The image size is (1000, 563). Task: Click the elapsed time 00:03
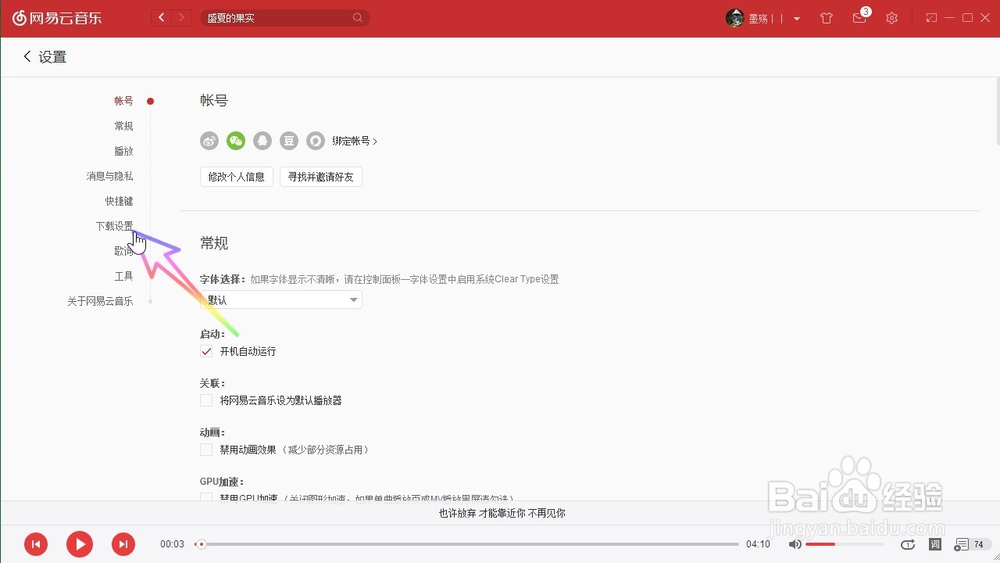[172, 544]
